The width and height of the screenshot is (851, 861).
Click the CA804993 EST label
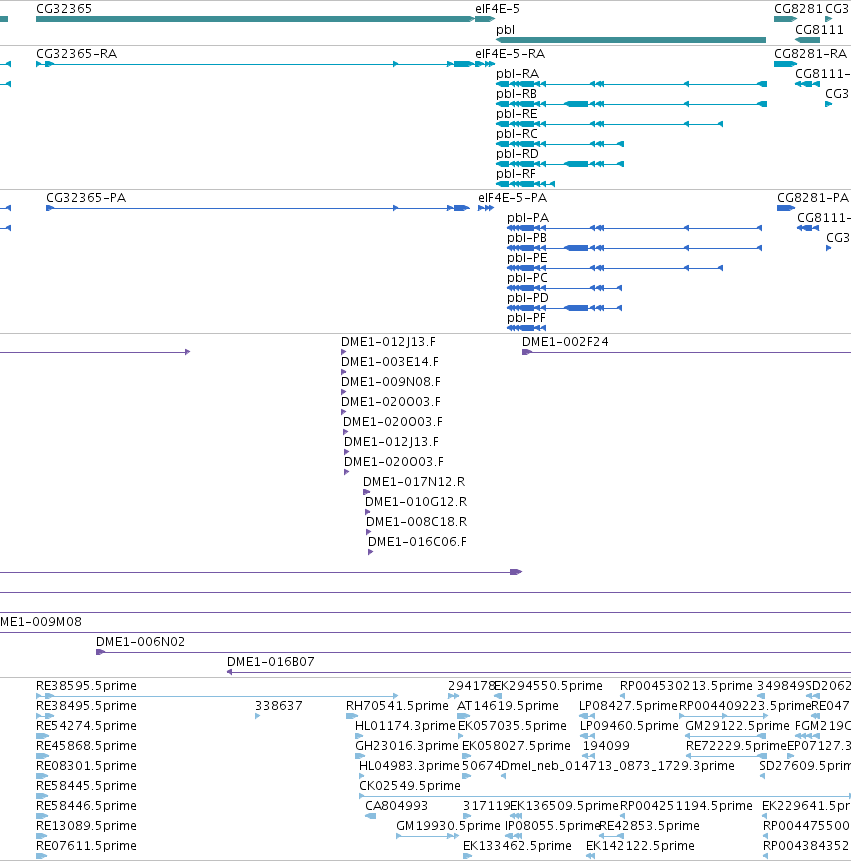[396, 806]
